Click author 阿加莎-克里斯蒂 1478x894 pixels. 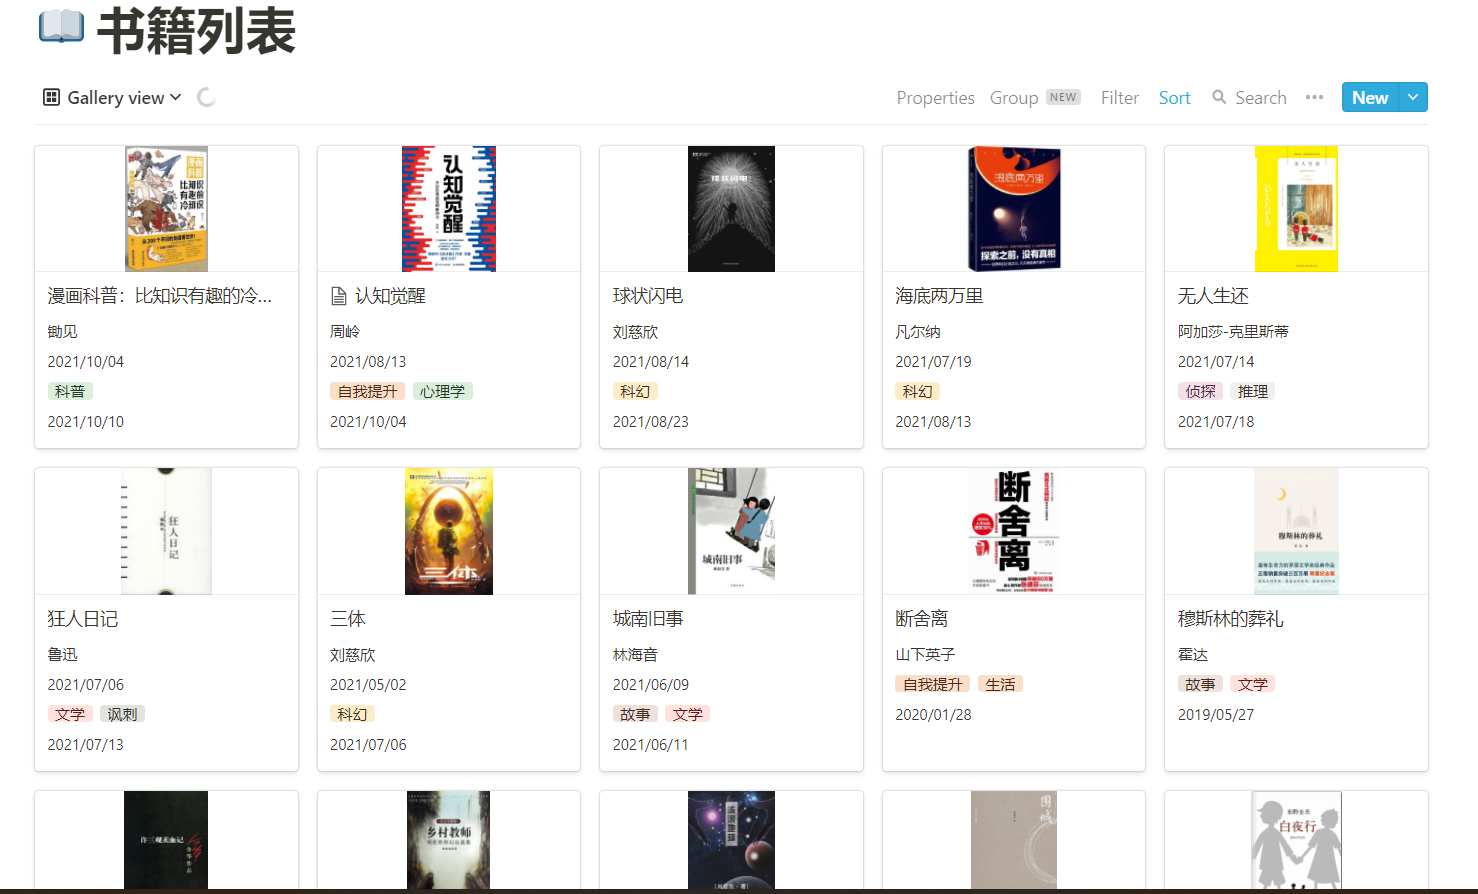point(1233,331)
